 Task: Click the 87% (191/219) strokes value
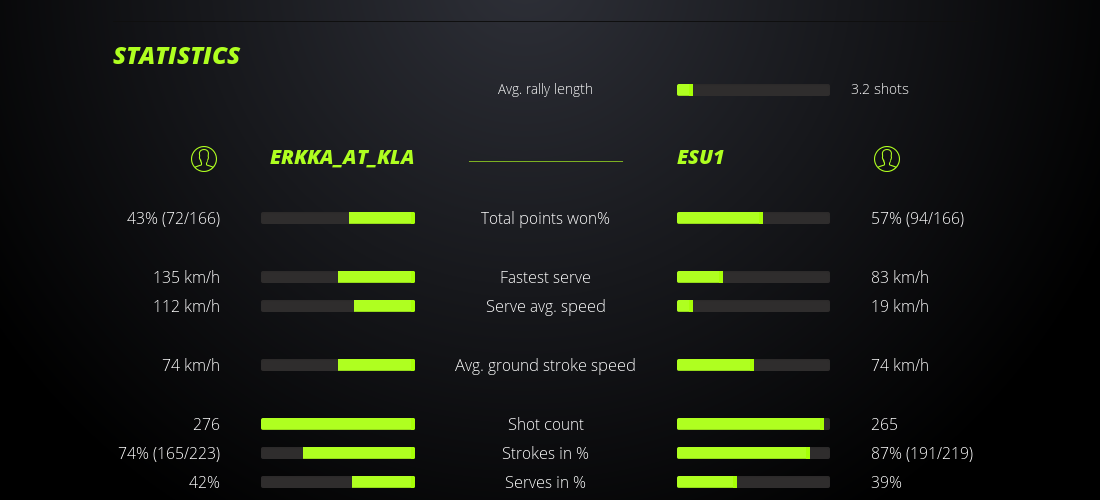coord(922,453)
